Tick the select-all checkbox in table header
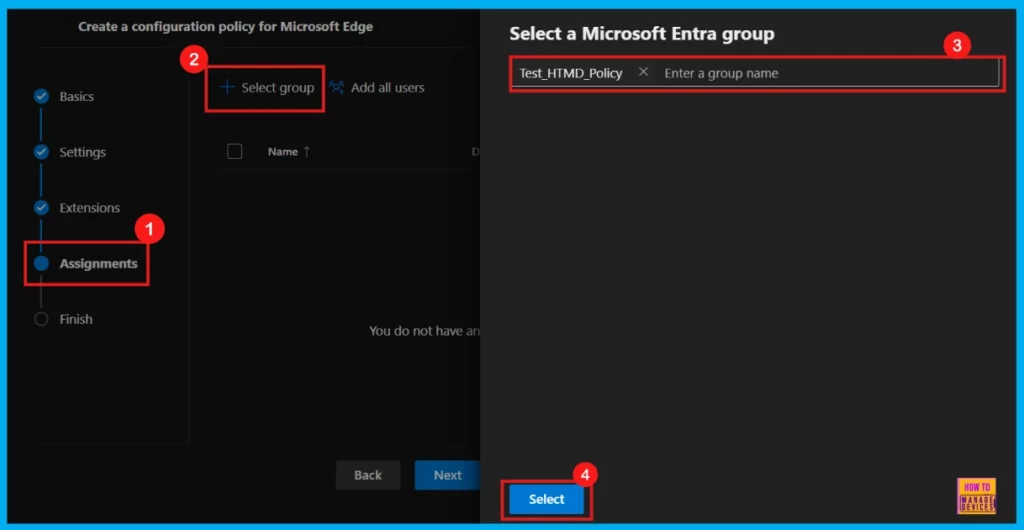 point(234,151)
